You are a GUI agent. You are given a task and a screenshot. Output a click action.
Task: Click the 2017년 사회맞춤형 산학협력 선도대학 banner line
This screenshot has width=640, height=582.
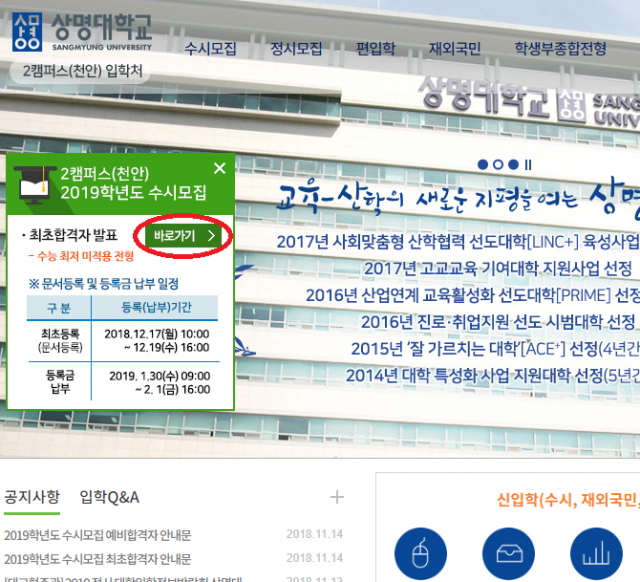(458, 242)
